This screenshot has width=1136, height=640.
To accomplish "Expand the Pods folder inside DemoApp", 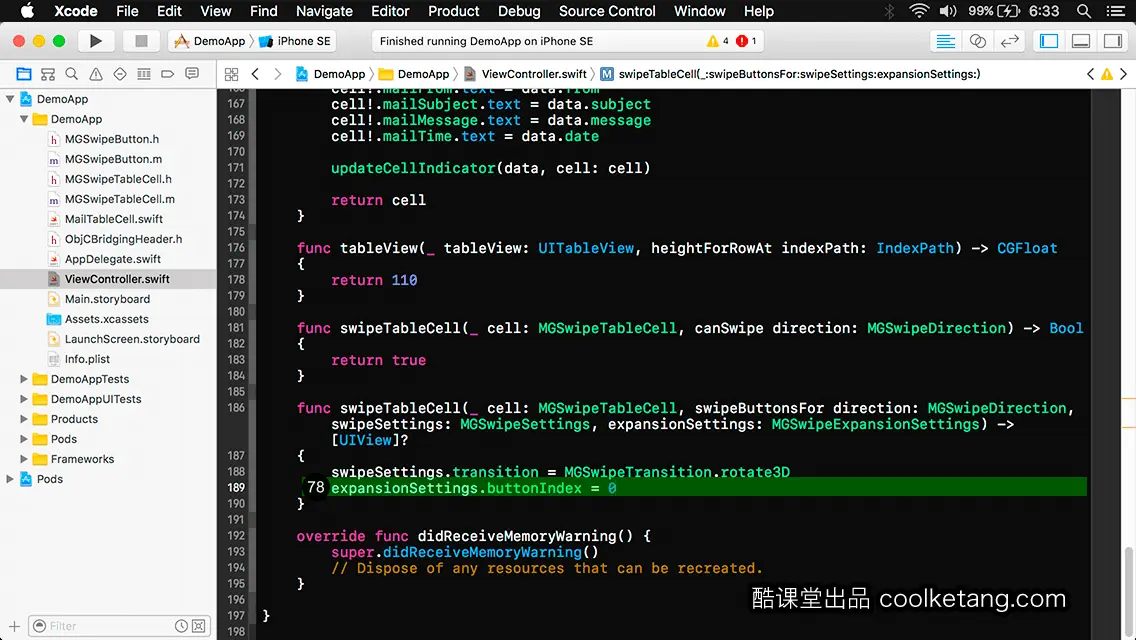I will (24, 439).
